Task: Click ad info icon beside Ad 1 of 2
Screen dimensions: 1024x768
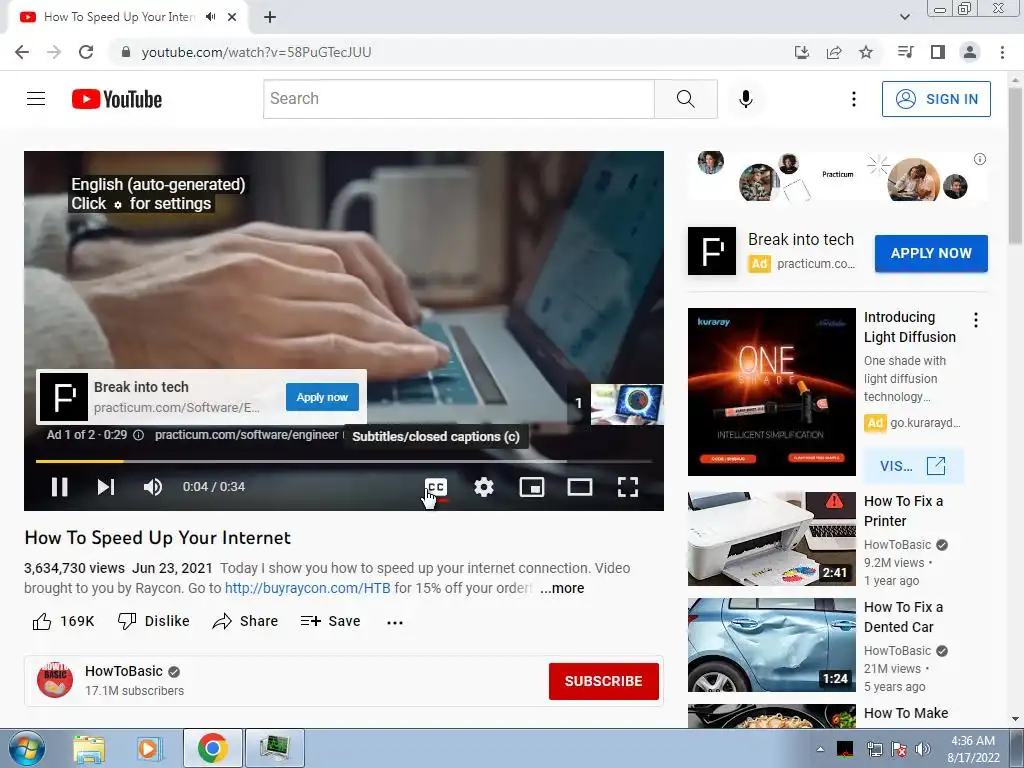Action: (138, 435)
